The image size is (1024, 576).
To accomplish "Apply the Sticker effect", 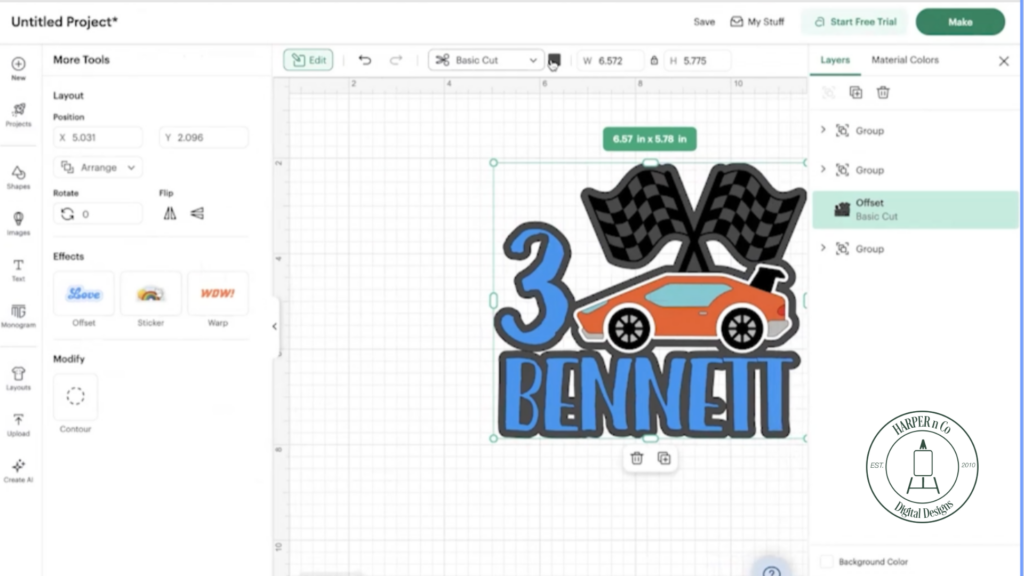I will coord(151,295).
